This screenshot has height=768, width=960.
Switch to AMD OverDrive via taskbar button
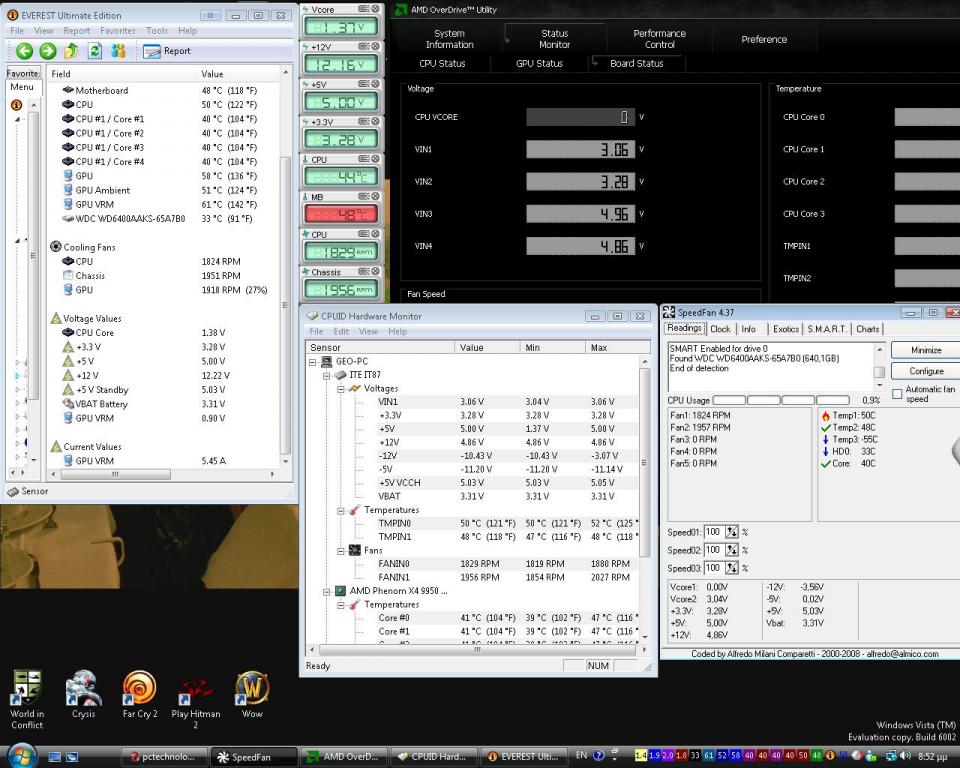pos(344,757)
